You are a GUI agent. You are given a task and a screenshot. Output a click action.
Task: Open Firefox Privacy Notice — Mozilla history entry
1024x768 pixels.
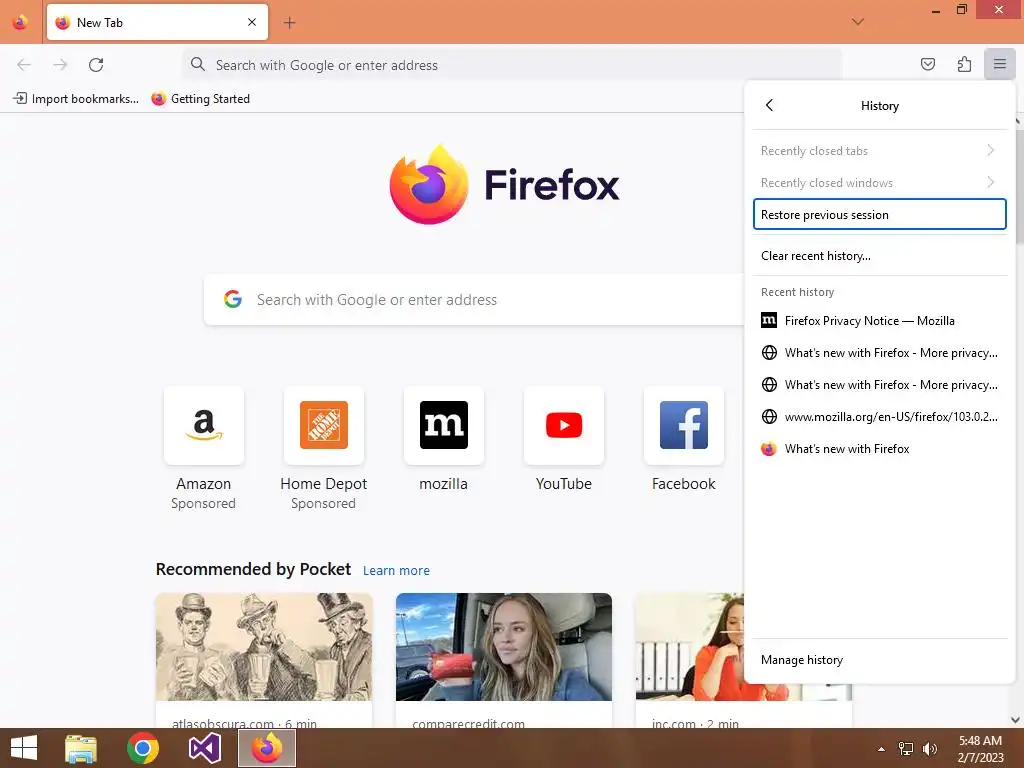pos(880,321)
